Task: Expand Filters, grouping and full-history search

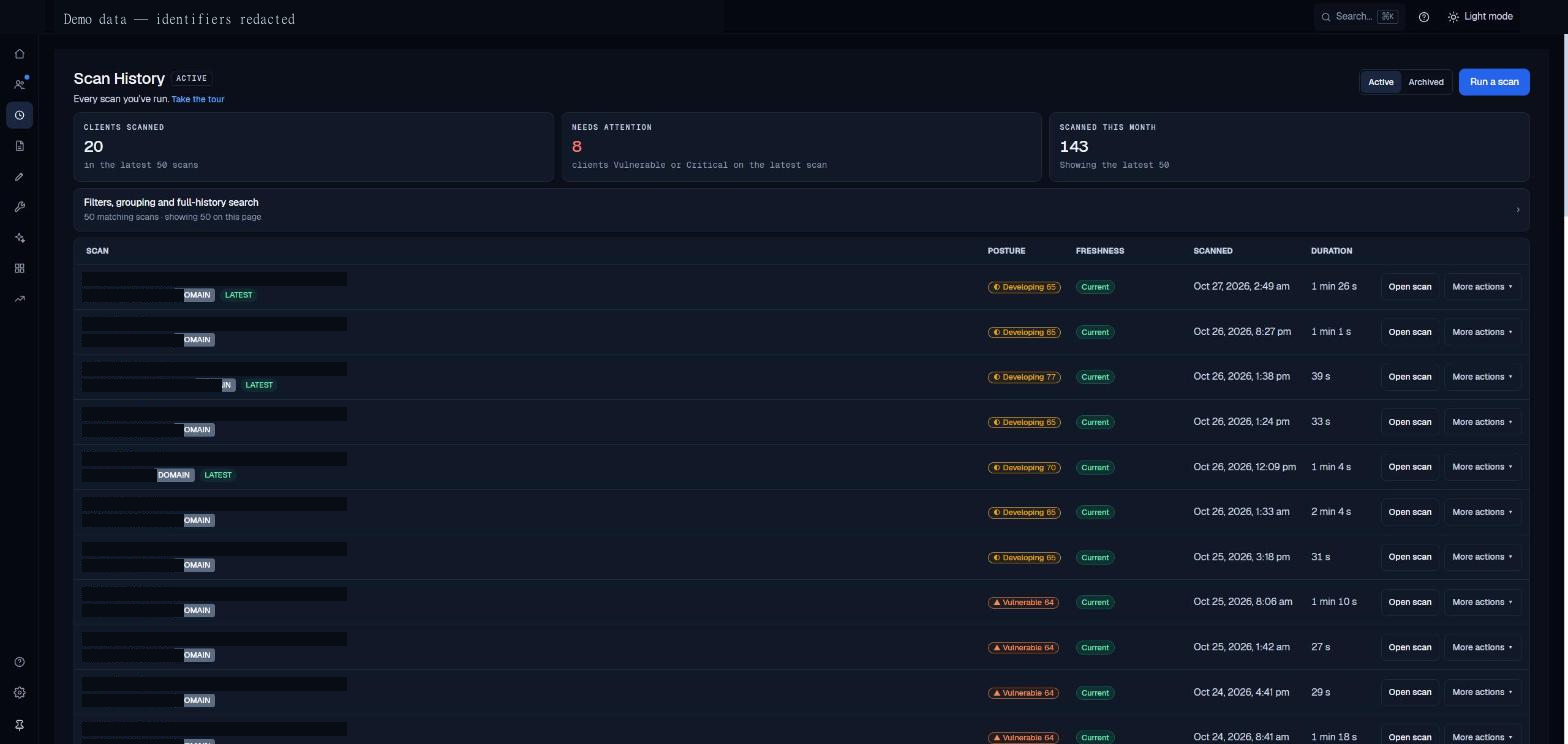Action: pos(801,209)
